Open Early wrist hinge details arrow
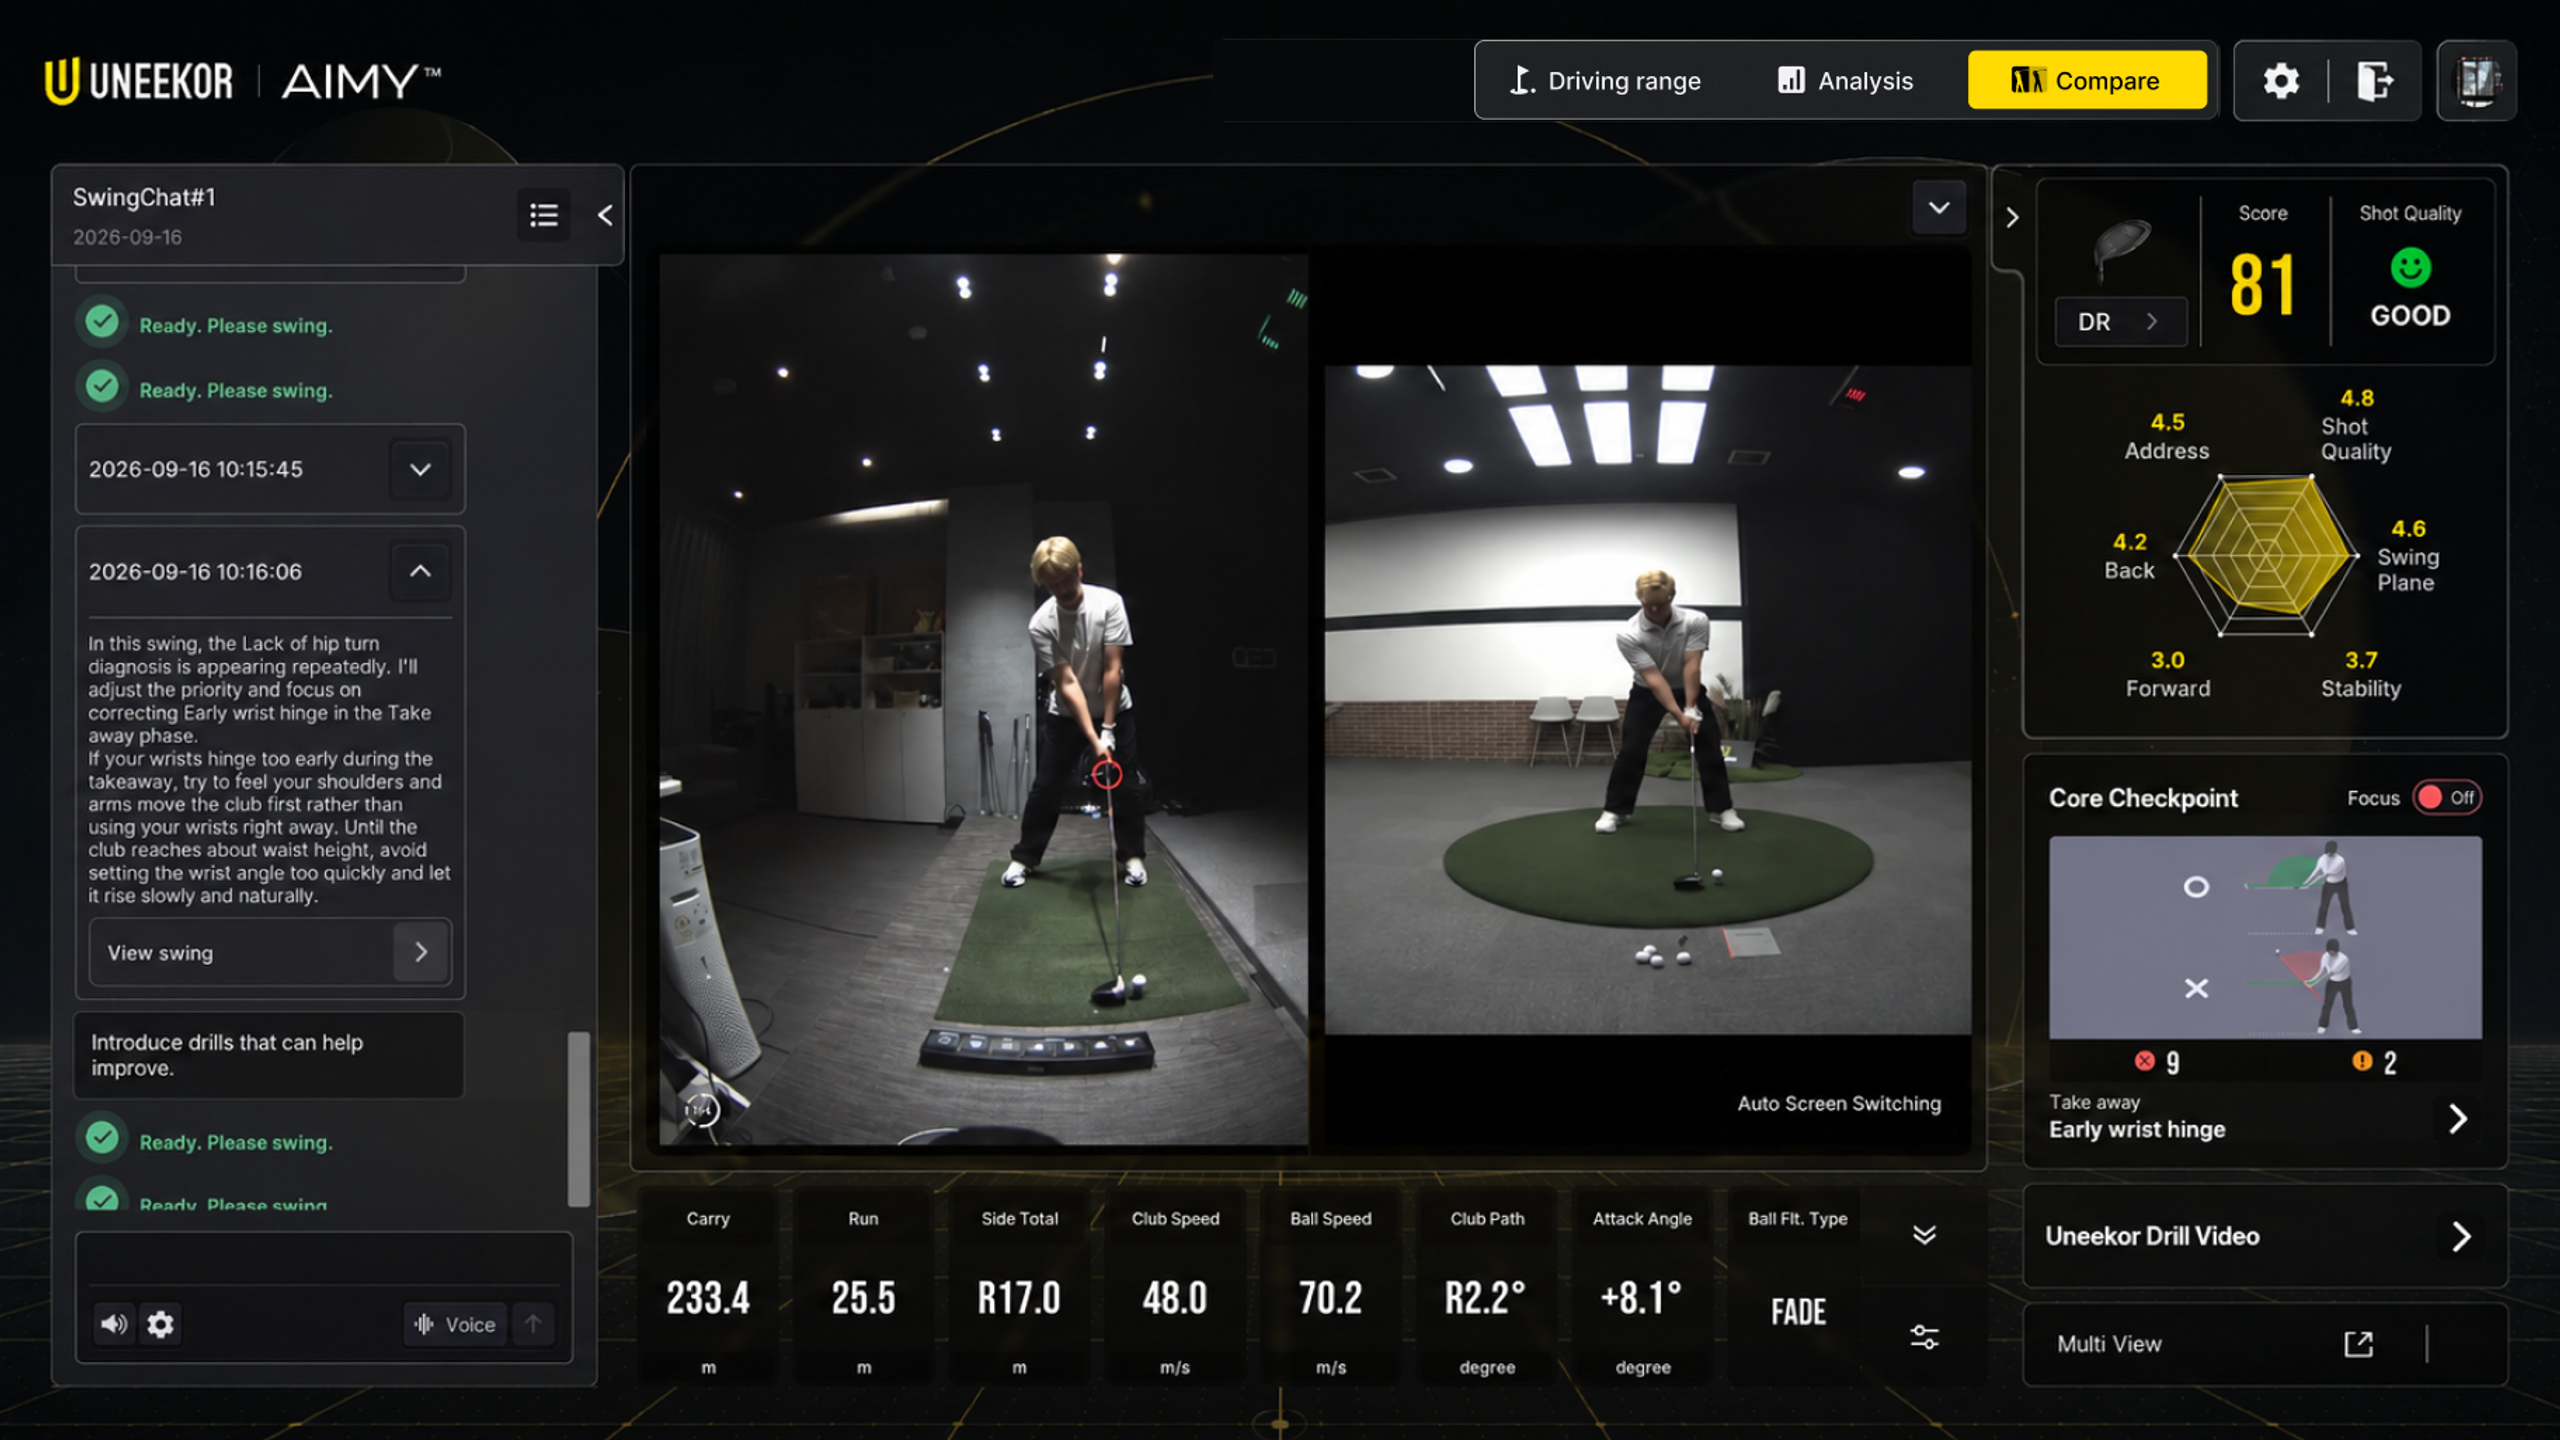Screen dimensions: 2560x1440 click(2457, 1118)
